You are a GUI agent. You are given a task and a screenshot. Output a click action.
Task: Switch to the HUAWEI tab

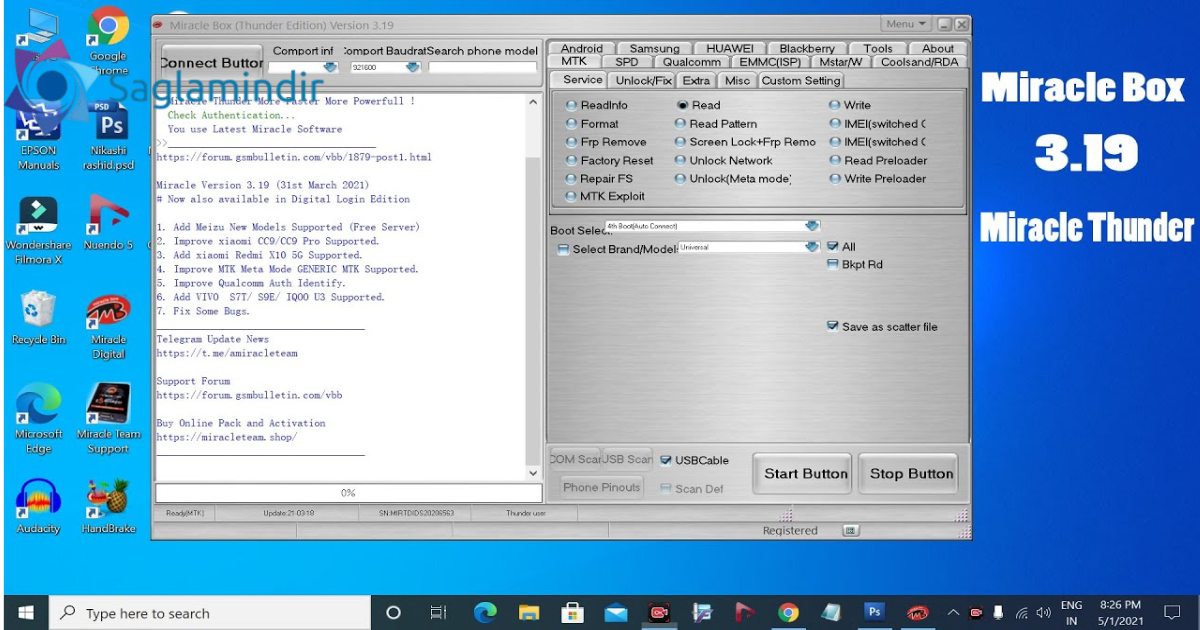pyautogui.click(x=730, y=48)
